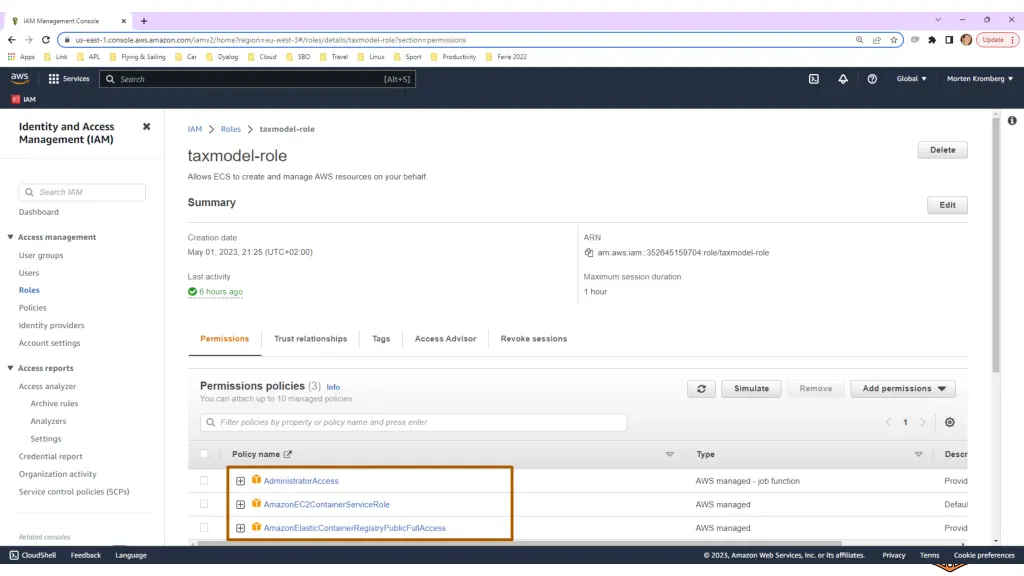Click the policy filter input field
This screenshot has height=576, width=1024.
(413, 423)
